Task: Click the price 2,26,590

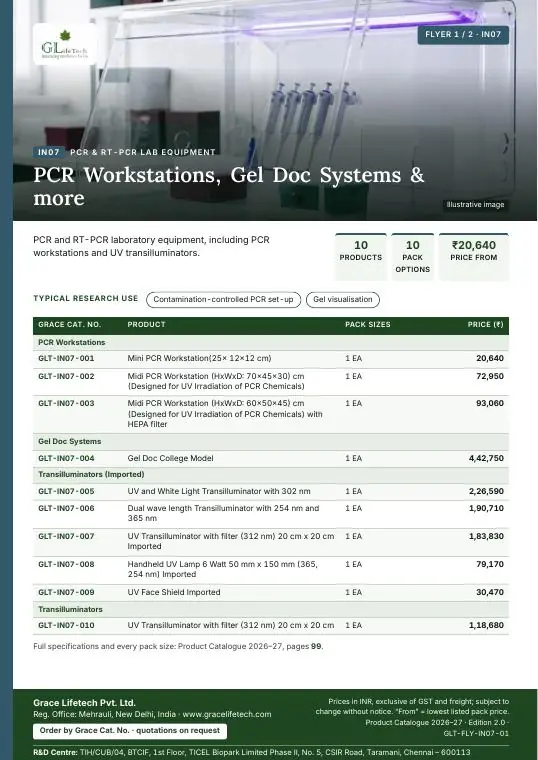Action: [x=486, y=491]
